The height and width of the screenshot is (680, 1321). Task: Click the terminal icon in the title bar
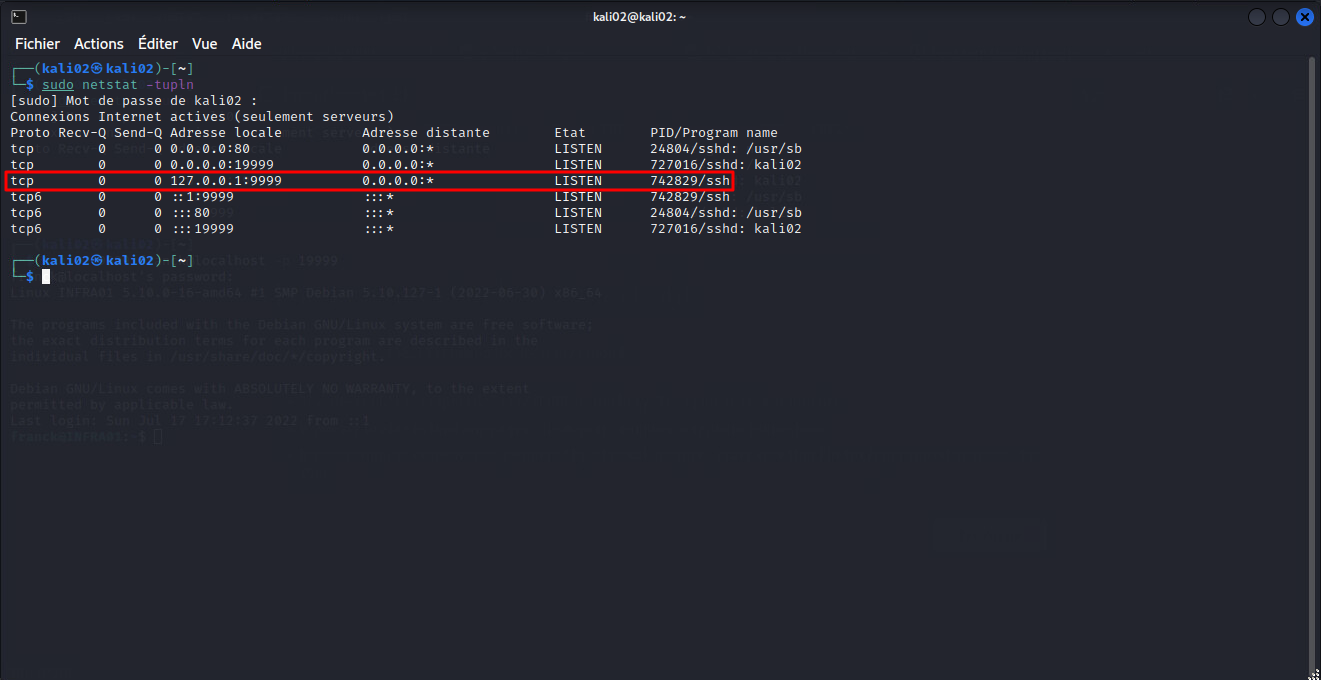18,17
